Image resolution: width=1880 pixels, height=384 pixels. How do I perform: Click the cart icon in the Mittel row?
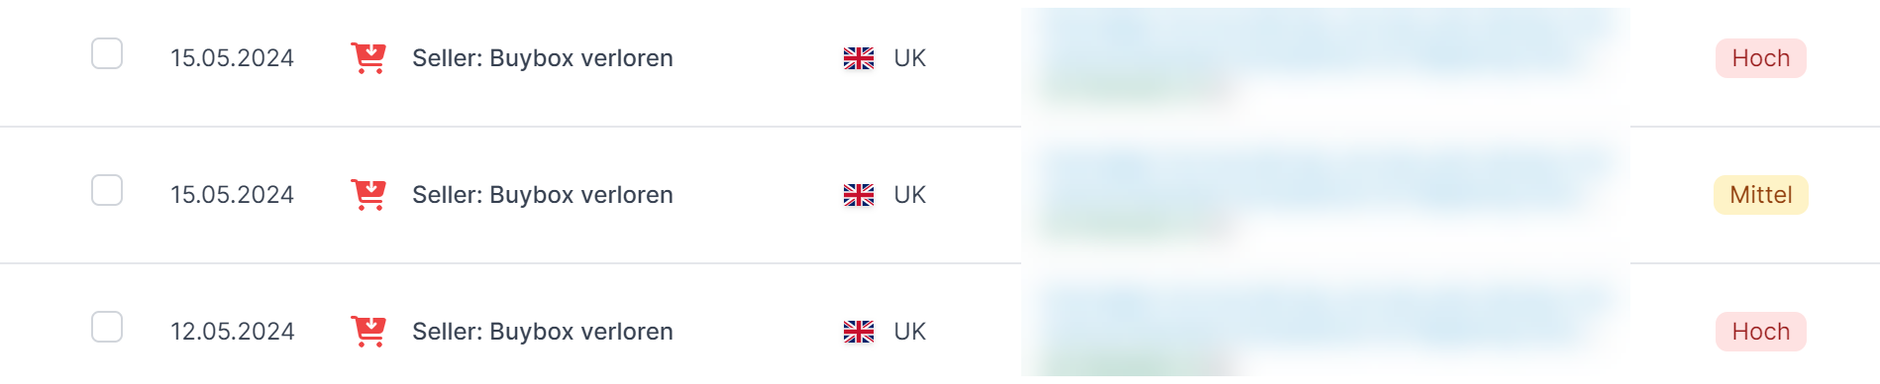(368, 194)
